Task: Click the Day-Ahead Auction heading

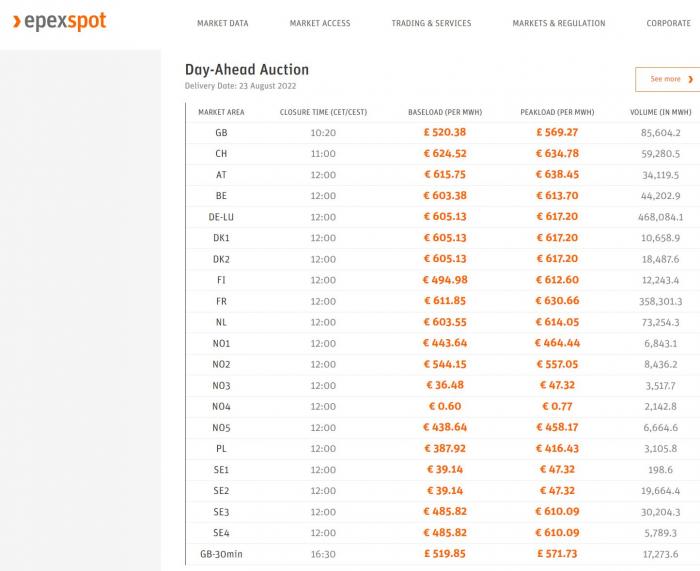Action: point(247,70)
